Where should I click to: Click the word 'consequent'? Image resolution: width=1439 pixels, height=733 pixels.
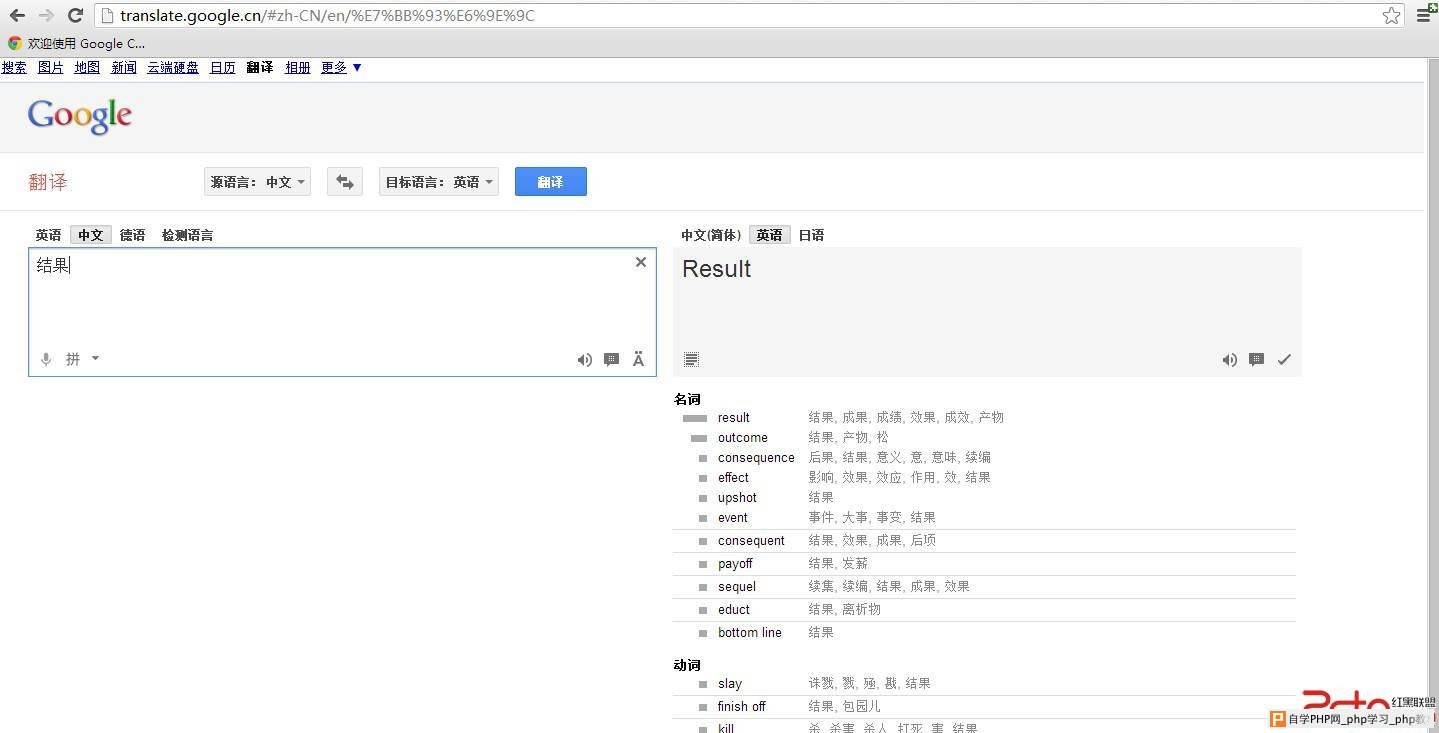point(751,541)
